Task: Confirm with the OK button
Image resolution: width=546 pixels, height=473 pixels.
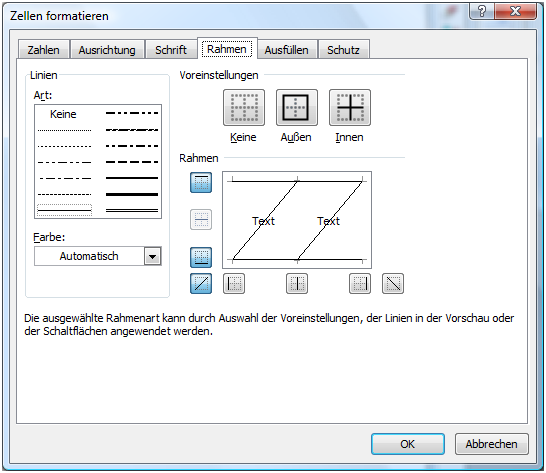Action: (408, 444)
